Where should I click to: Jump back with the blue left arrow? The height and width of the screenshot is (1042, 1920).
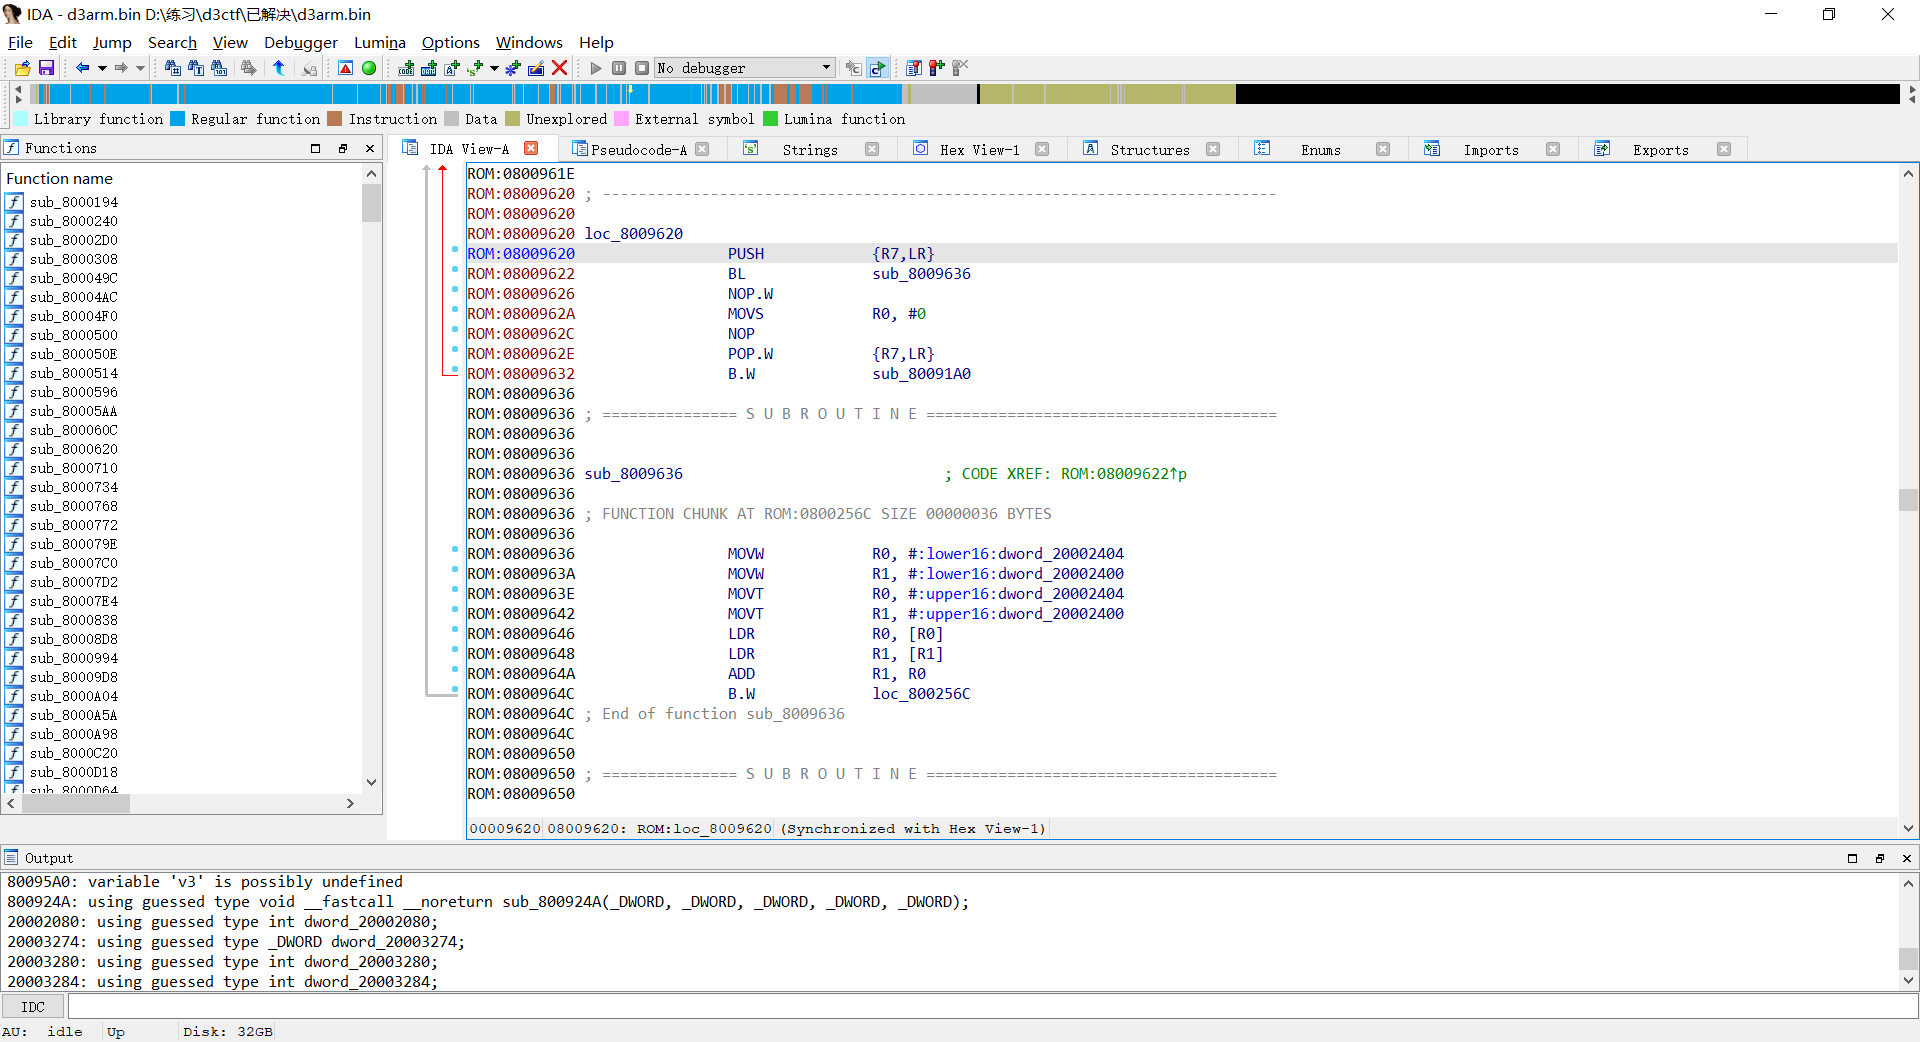(82, 68)
